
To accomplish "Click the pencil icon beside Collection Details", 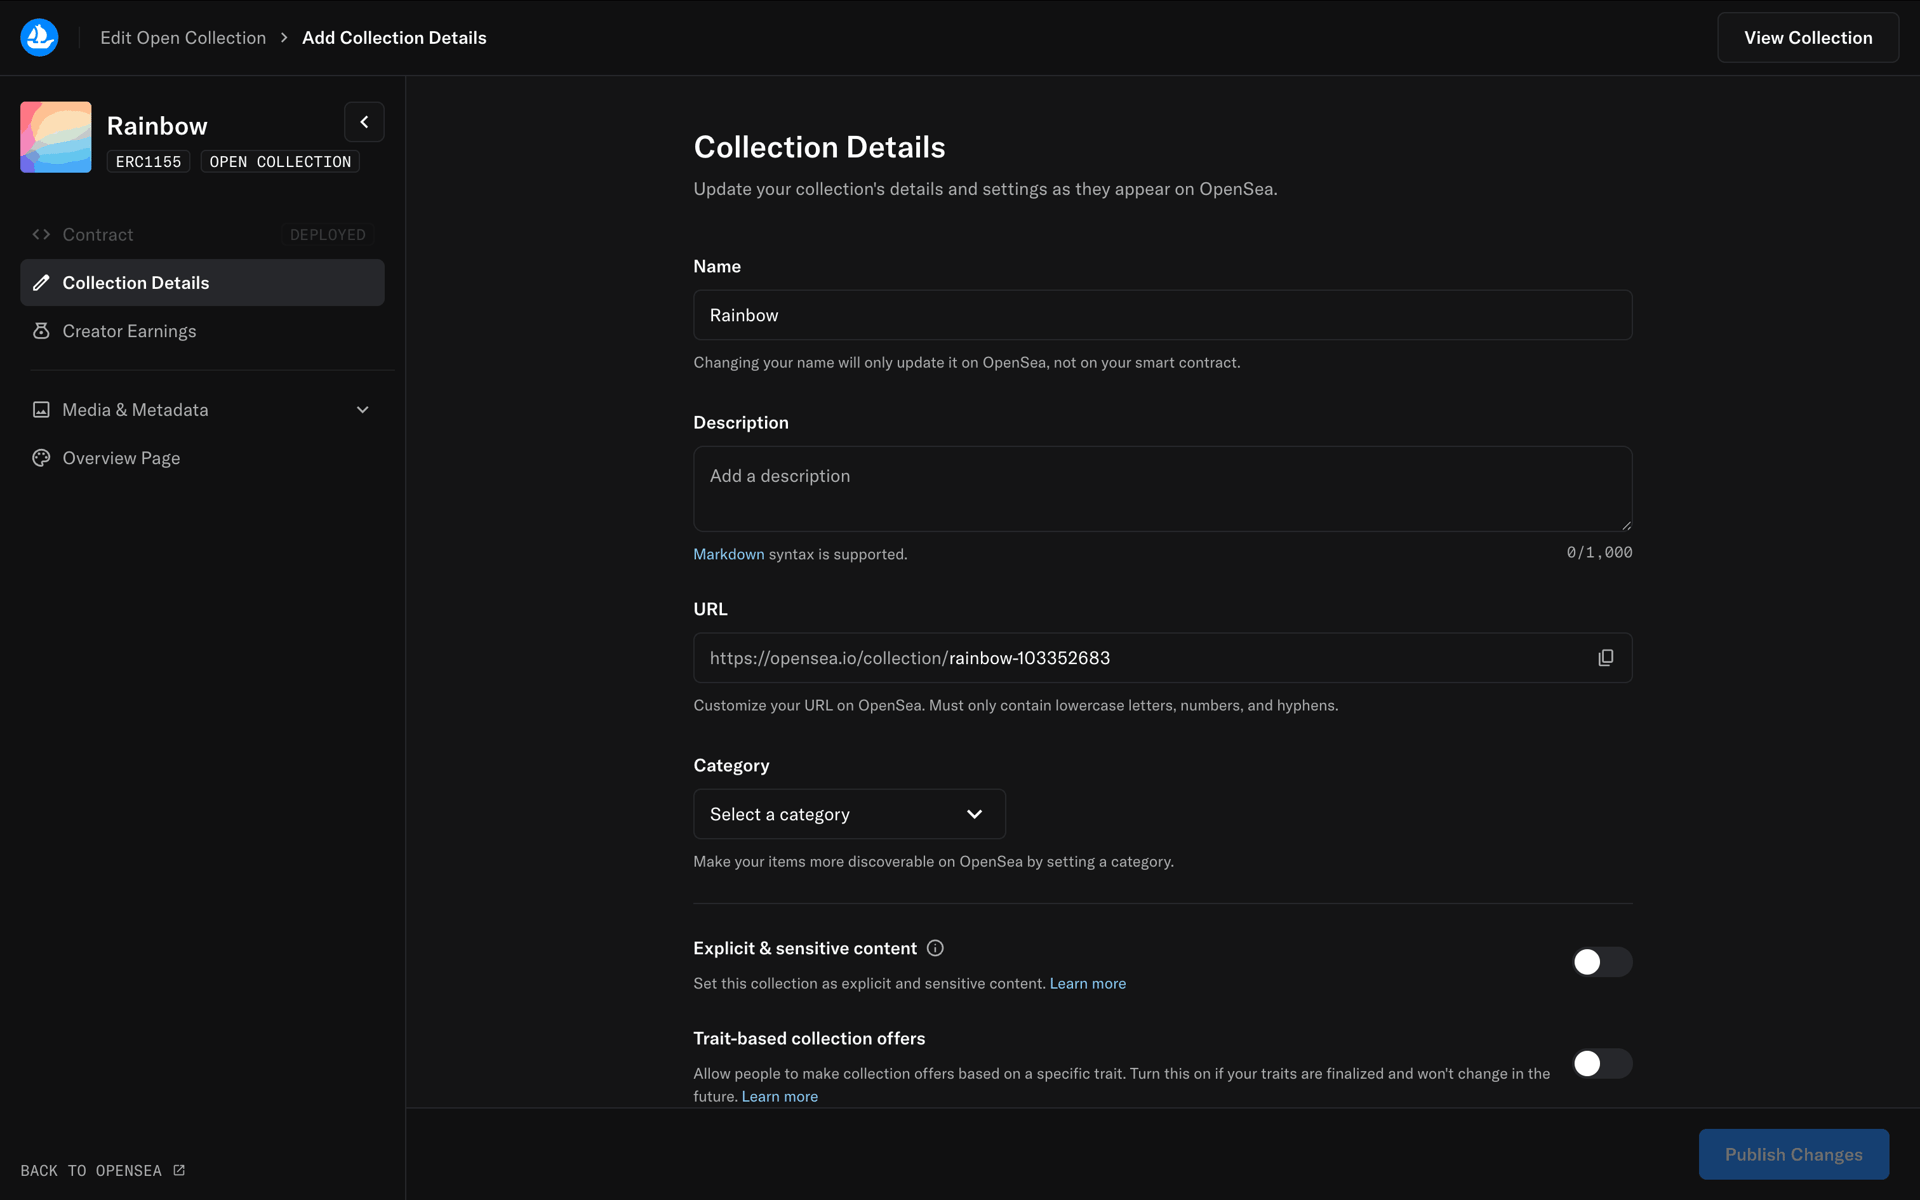I will coord(41,283).
